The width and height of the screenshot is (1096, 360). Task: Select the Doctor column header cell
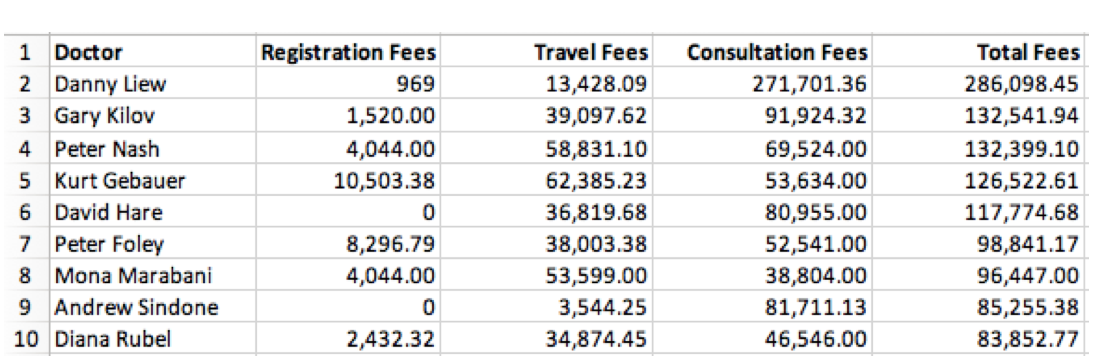[x=151, y=52]
